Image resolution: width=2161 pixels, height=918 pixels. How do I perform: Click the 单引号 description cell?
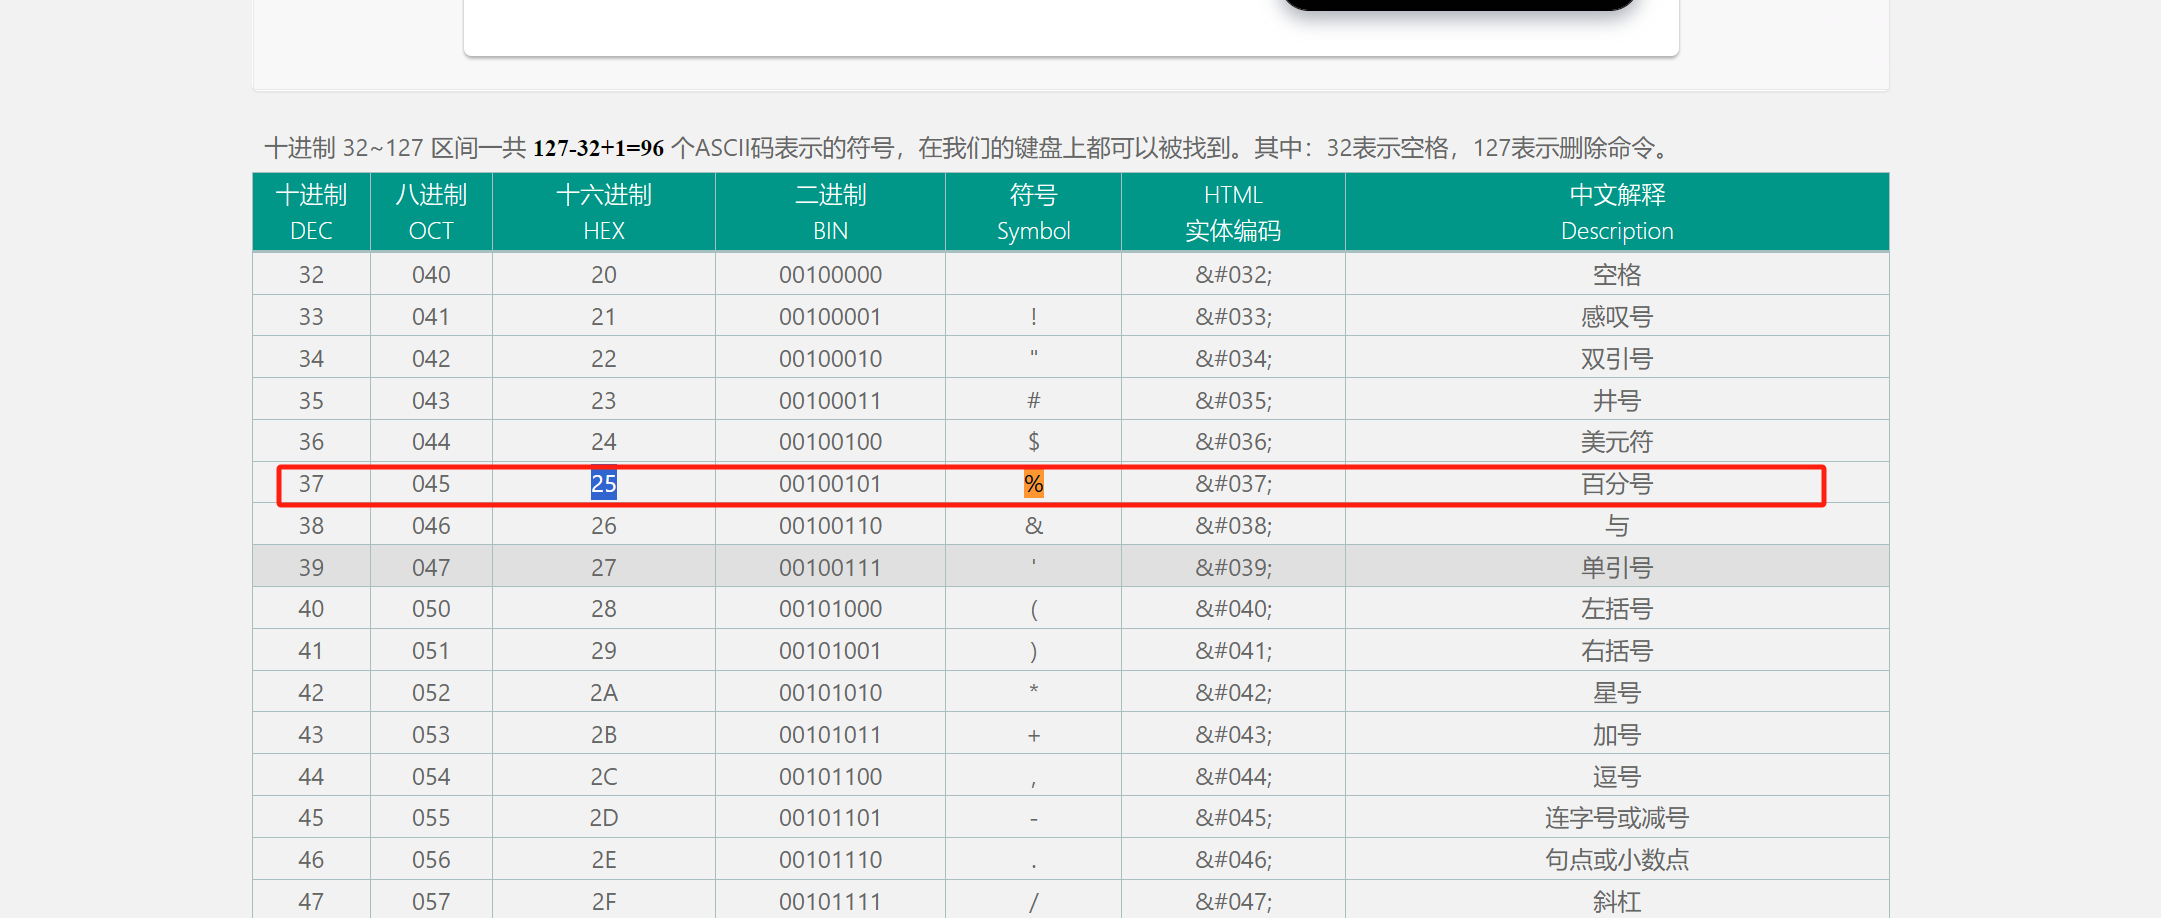click(x=1617, y=567)
